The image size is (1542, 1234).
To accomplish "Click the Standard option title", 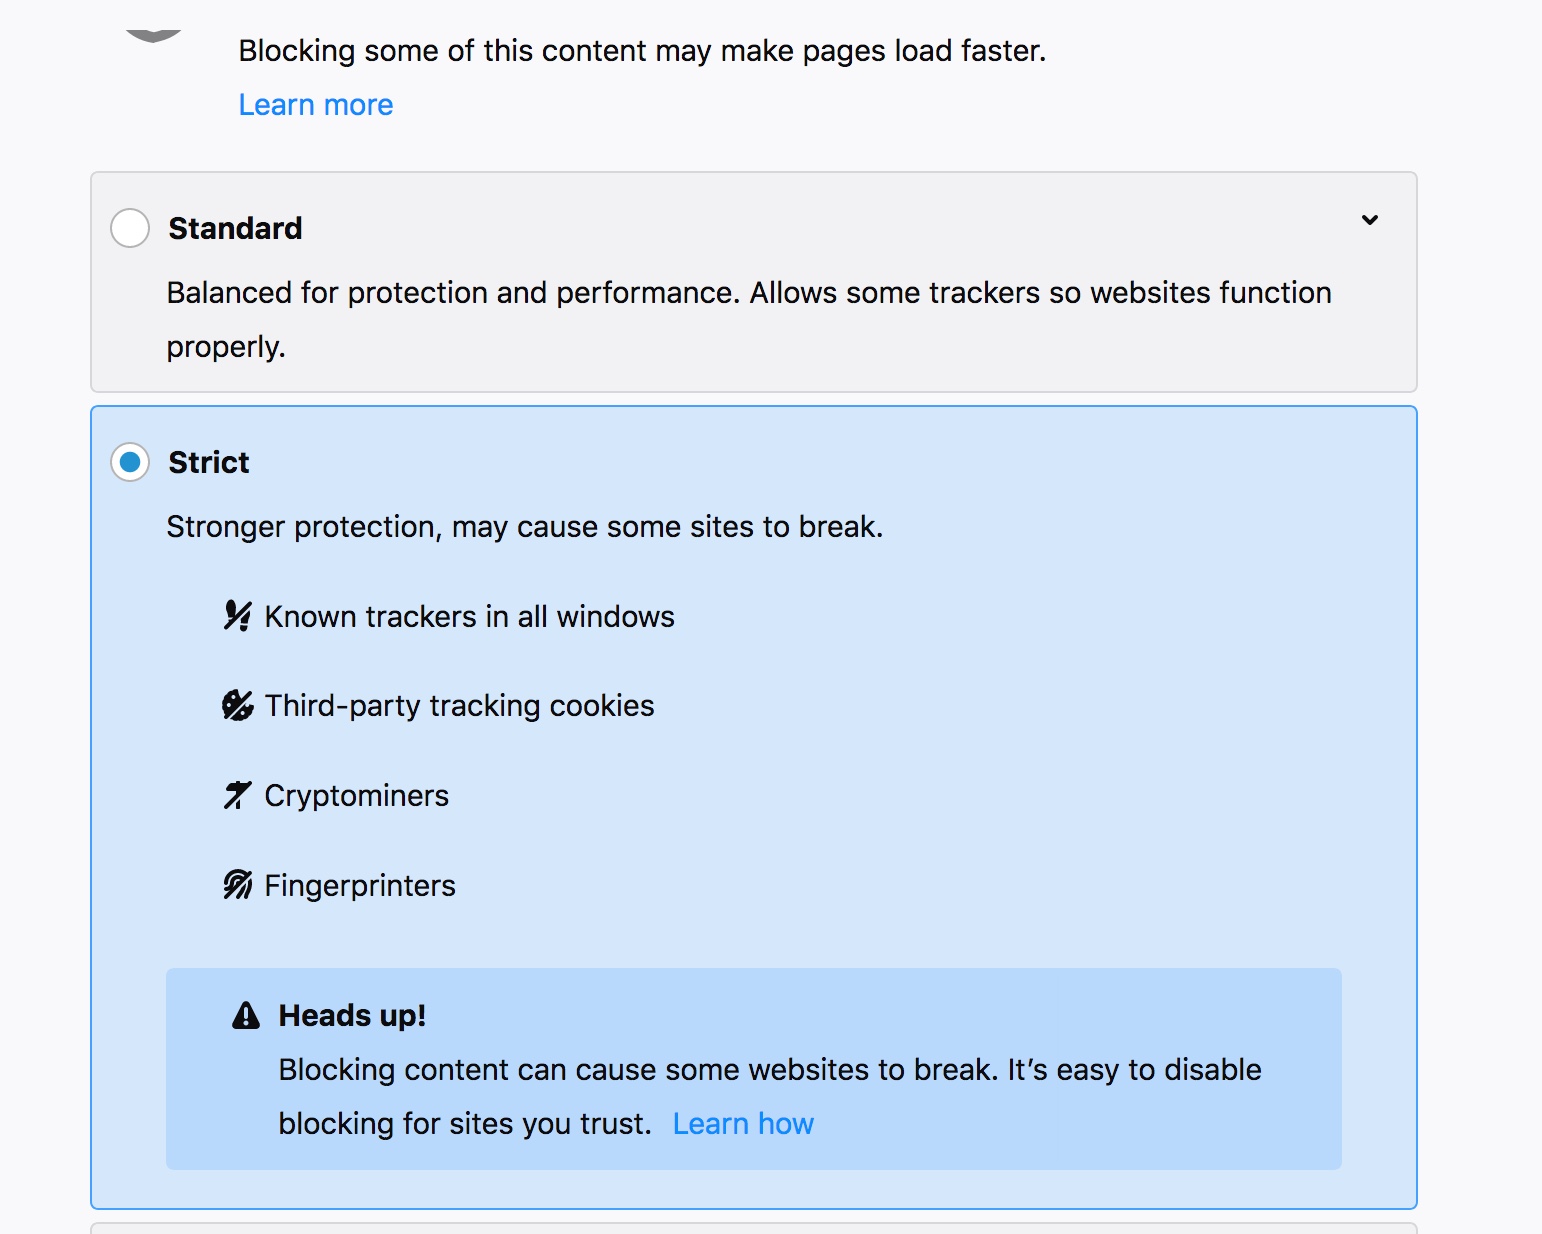I will pos(235,228).
